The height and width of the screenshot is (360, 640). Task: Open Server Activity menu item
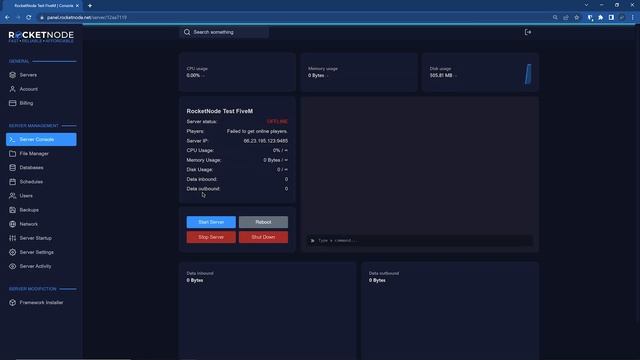41,266
